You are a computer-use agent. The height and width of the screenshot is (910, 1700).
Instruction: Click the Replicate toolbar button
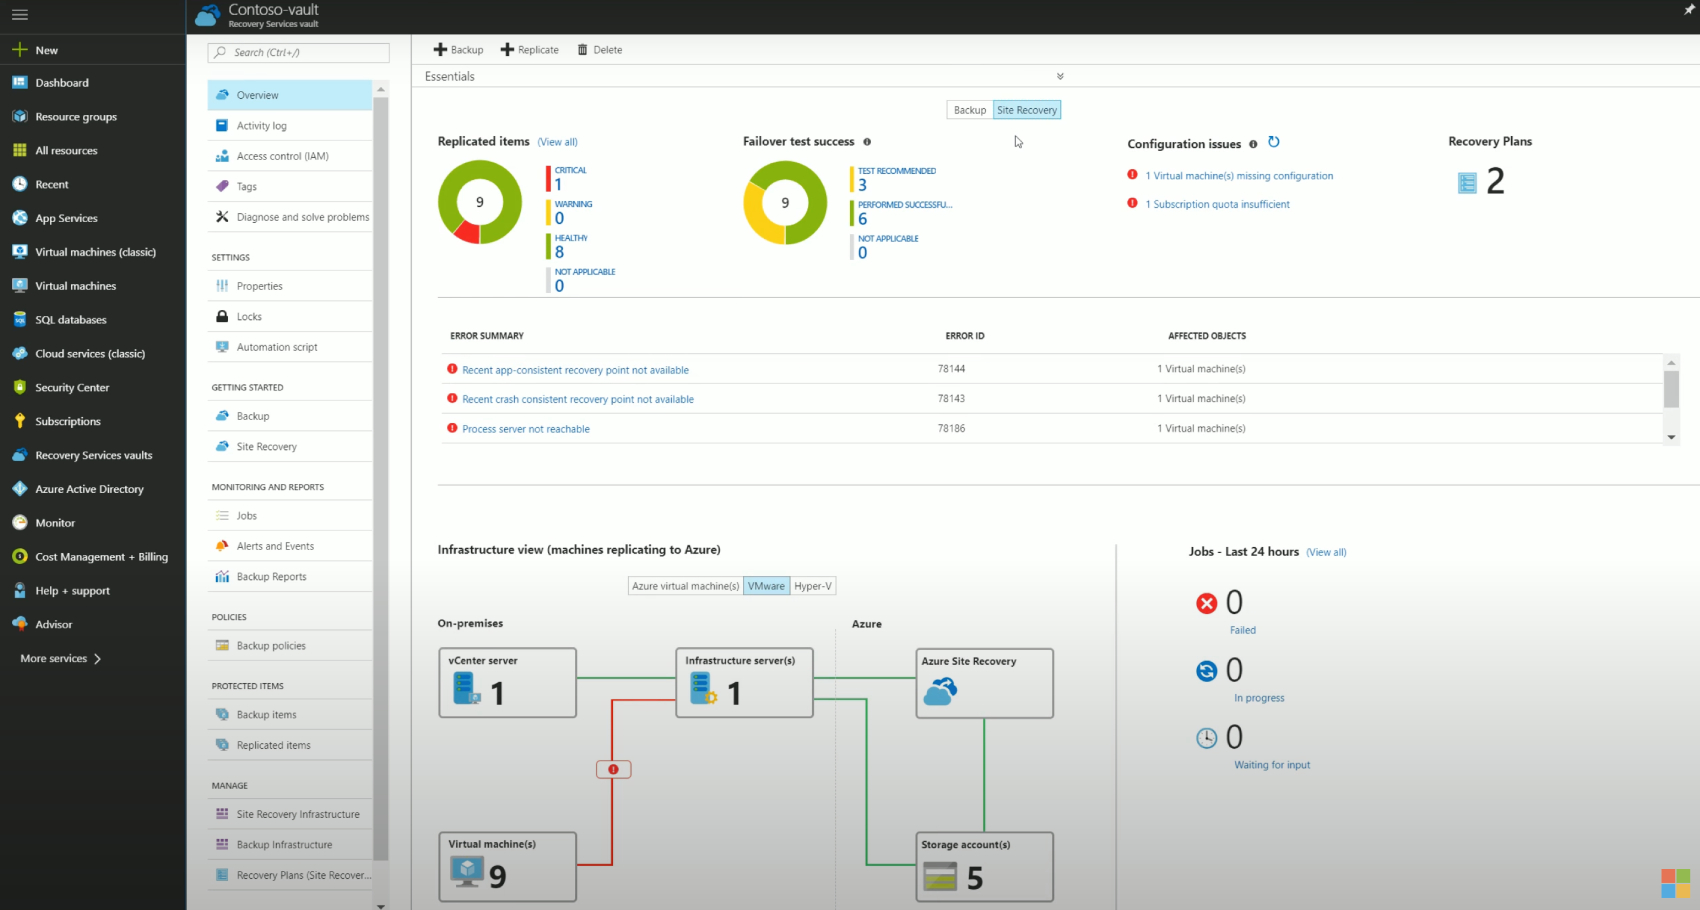530,50
